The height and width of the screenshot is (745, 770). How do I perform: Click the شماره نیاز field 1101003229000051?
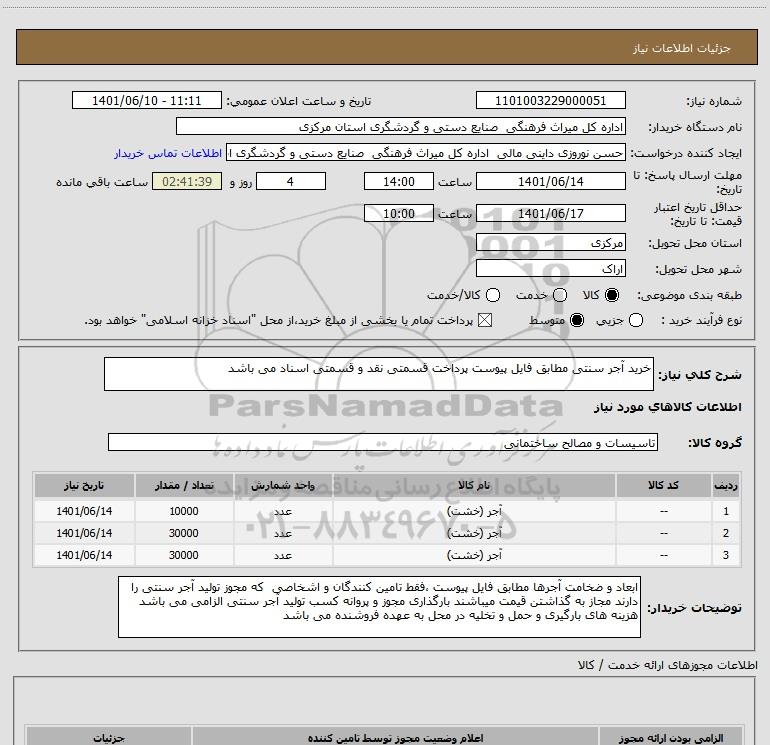pyautogui.click(x=550, y=101)
